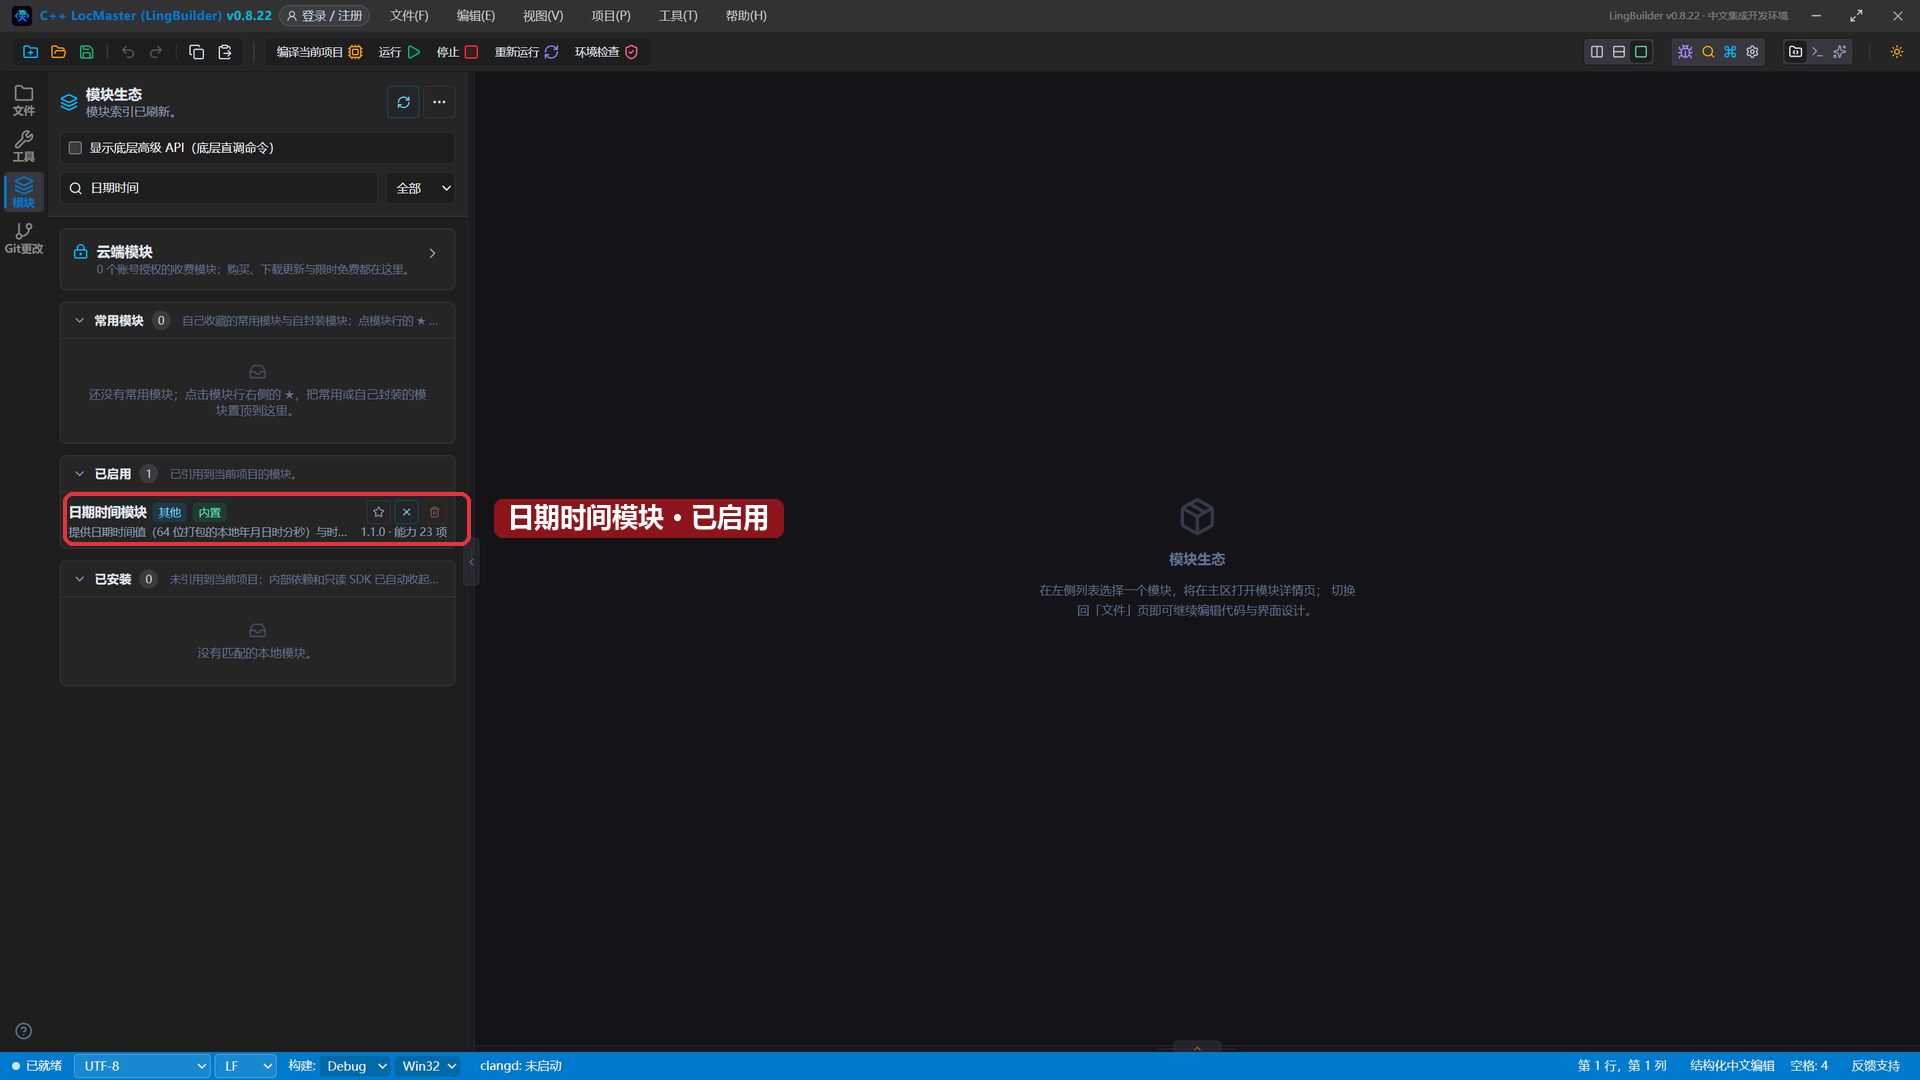Open the 编辑(E) menu
Viewport: 1920px width, 1080px height.
(476, 16)
